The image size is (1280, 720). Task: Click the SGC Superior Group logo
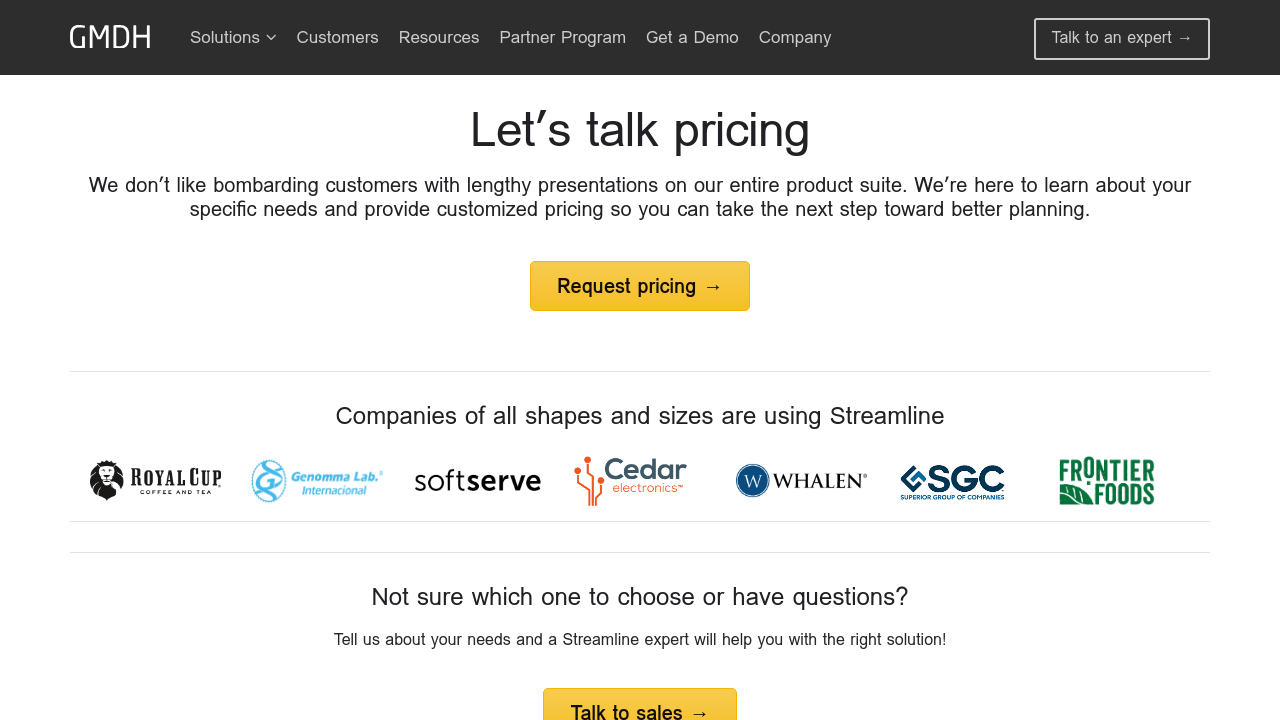[952, 482]
